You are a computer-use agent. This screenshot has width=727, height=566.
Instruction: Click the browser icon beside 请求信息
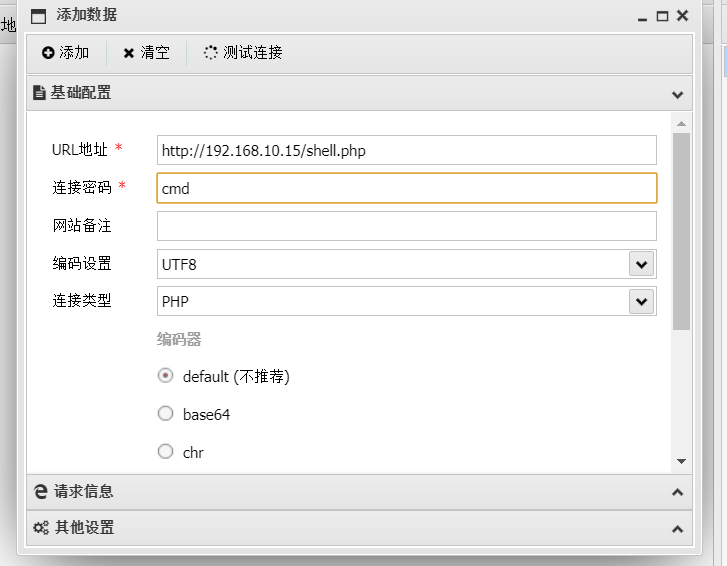(x=41, y=492)
